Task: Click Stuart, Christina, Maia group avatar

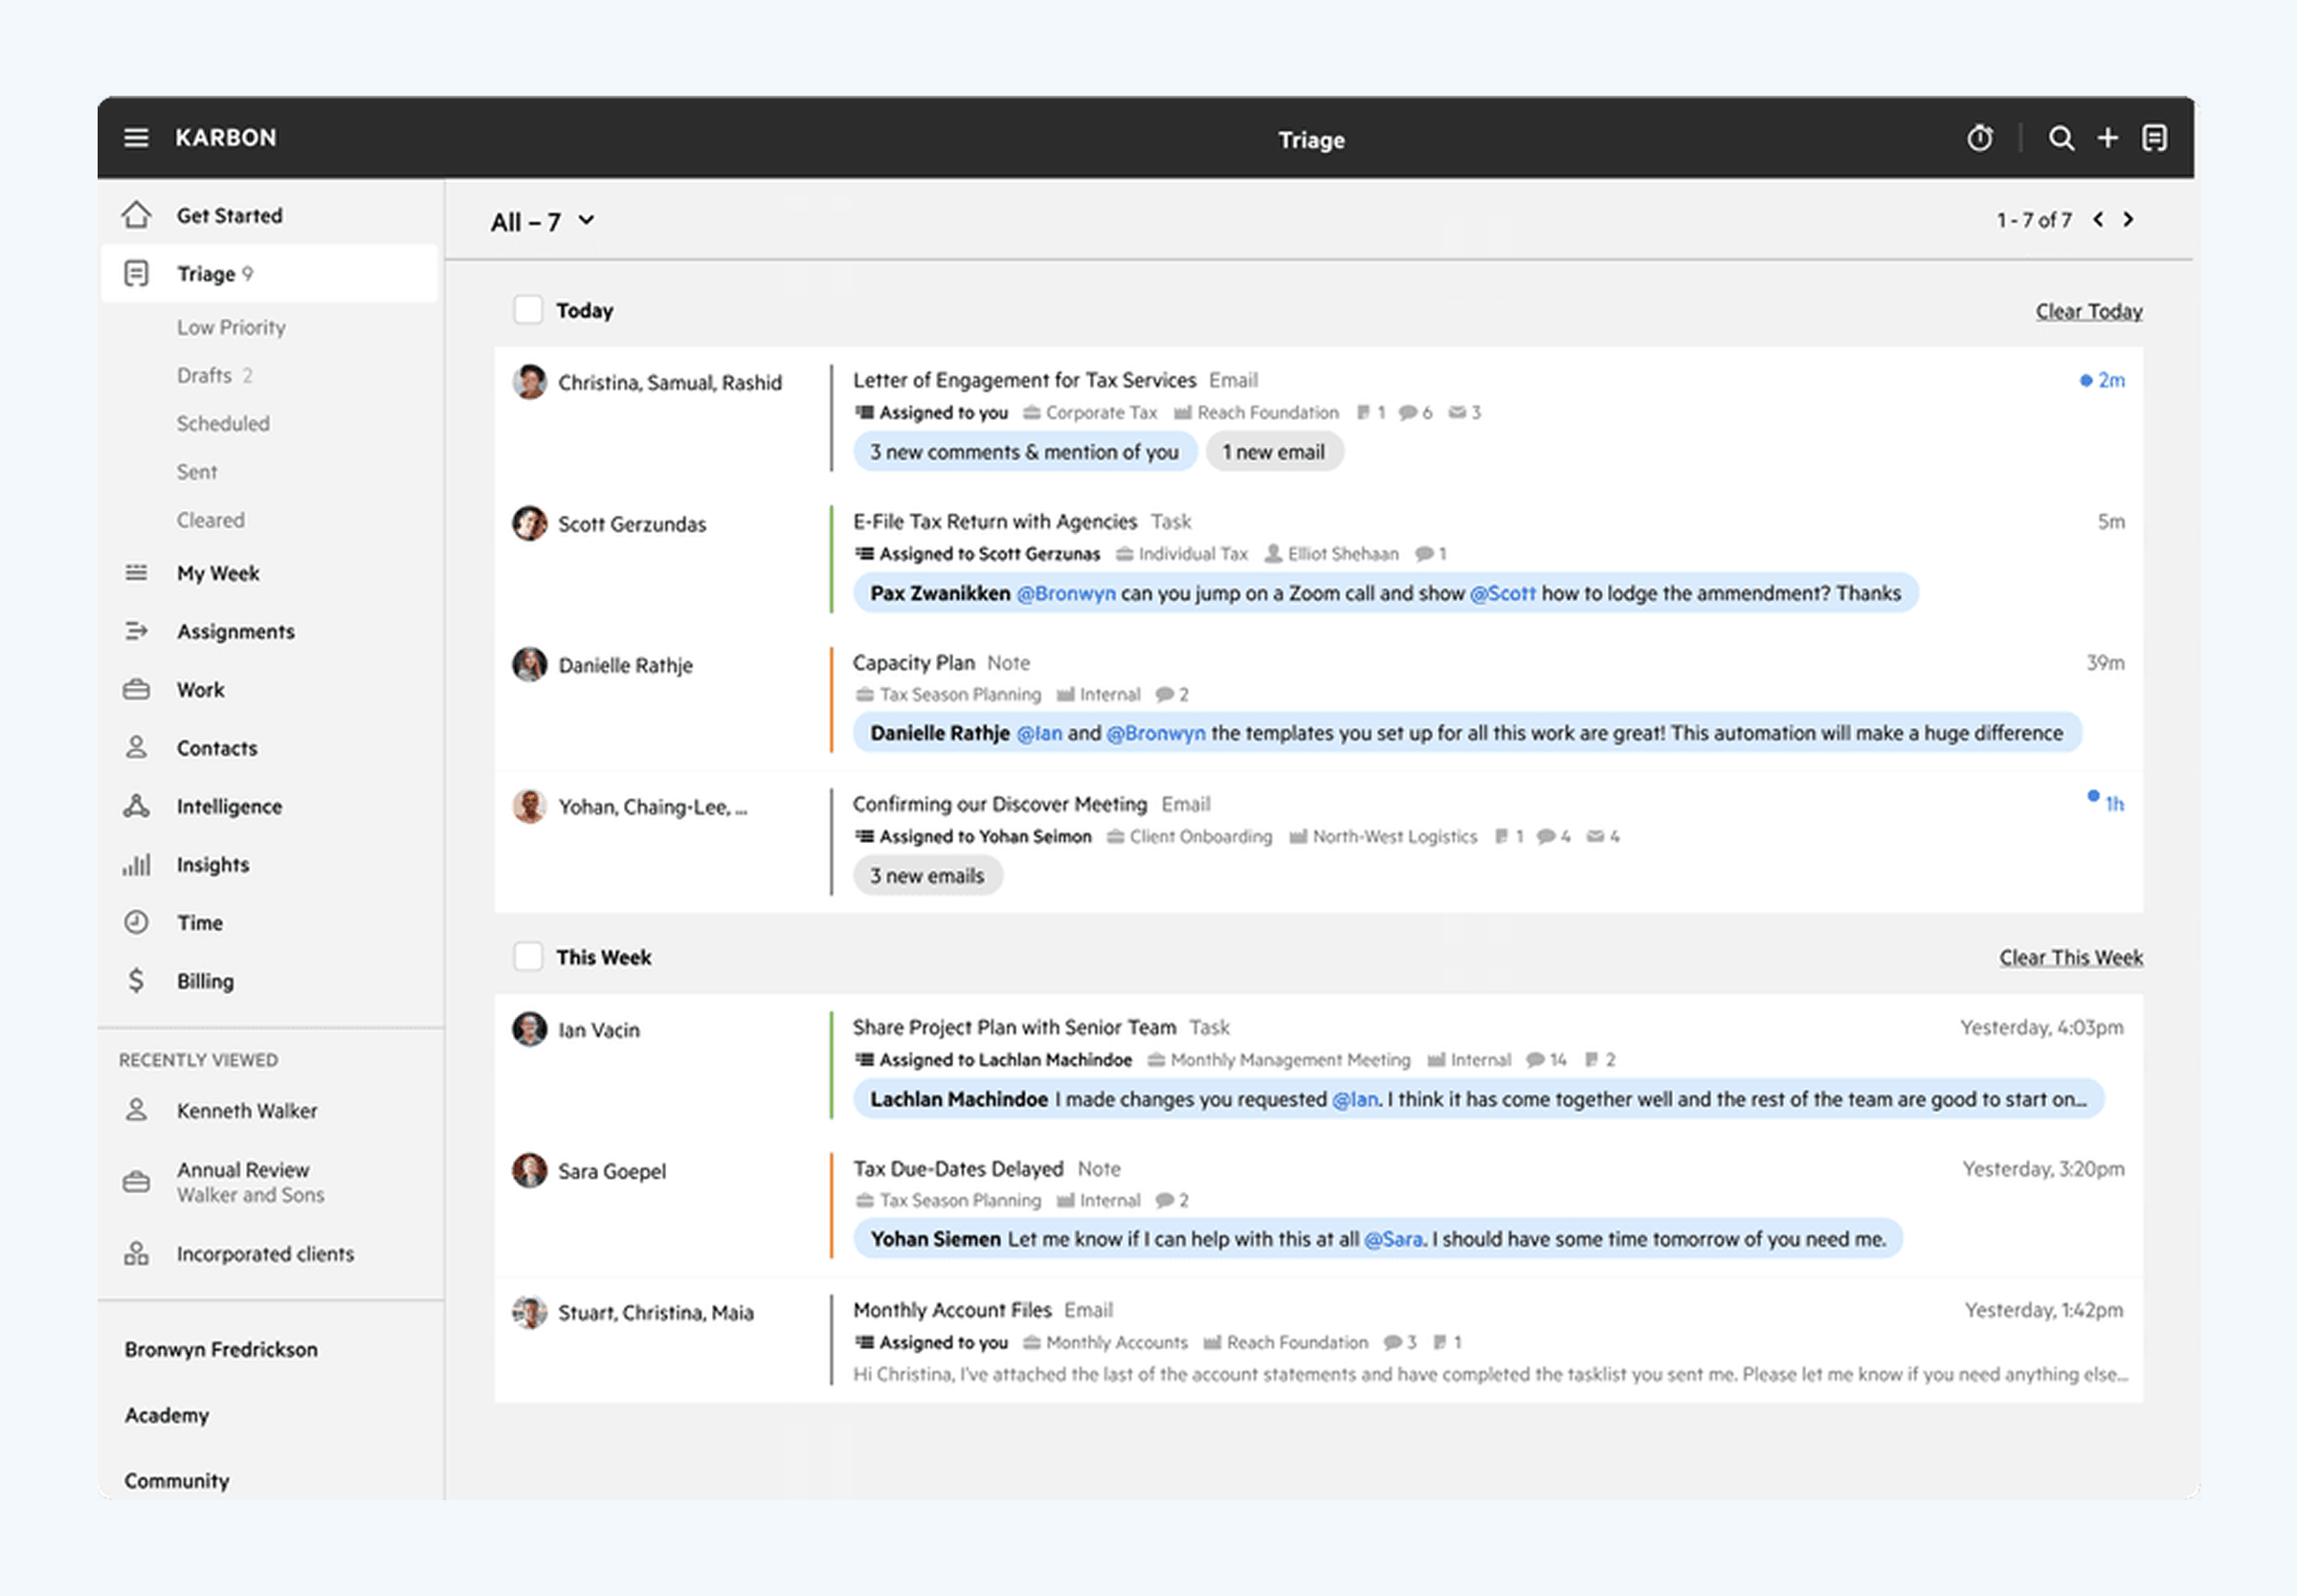Action: [x=529, y=1312]
